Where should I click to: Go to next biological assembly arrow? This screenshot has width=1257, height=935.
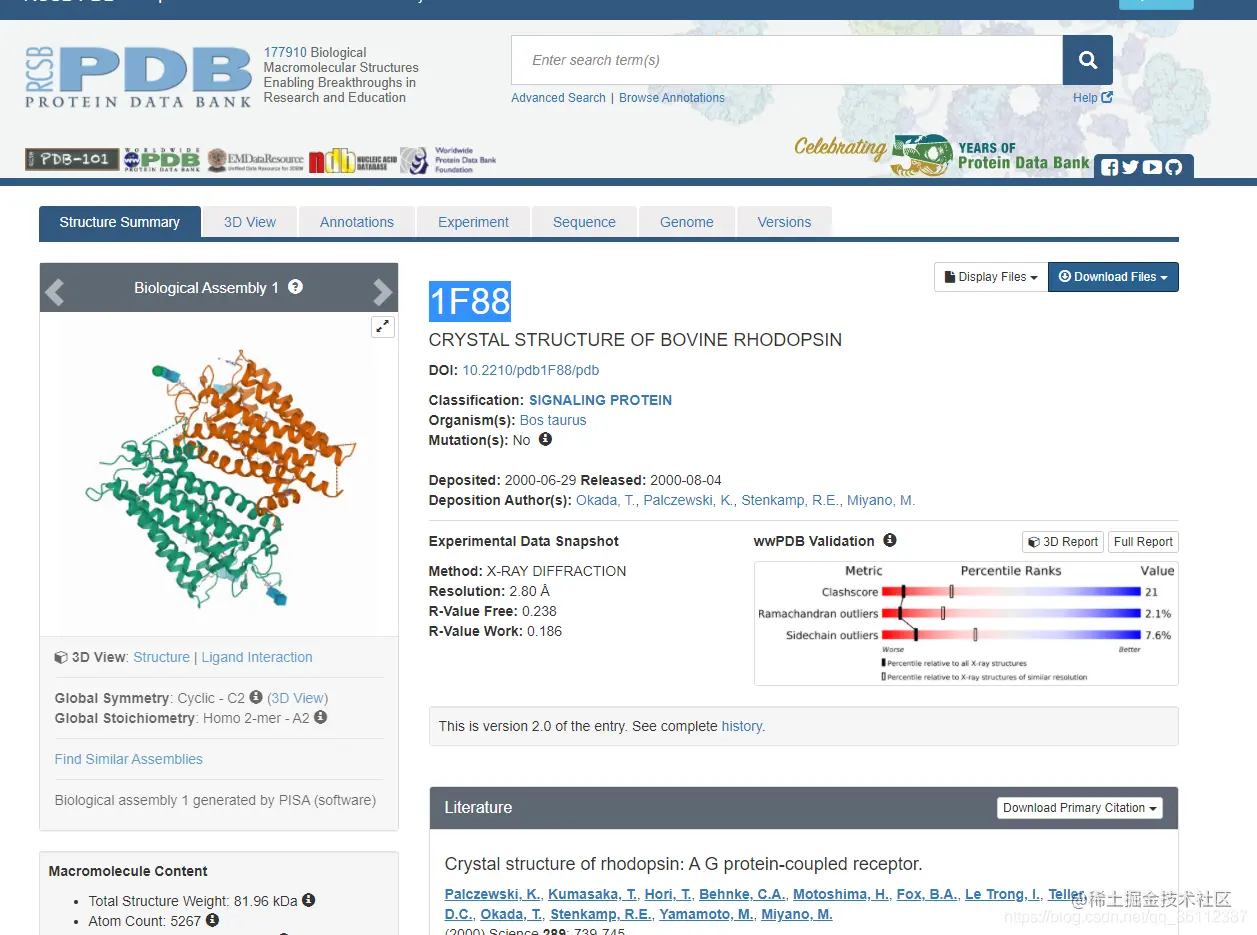coord(382,291)
